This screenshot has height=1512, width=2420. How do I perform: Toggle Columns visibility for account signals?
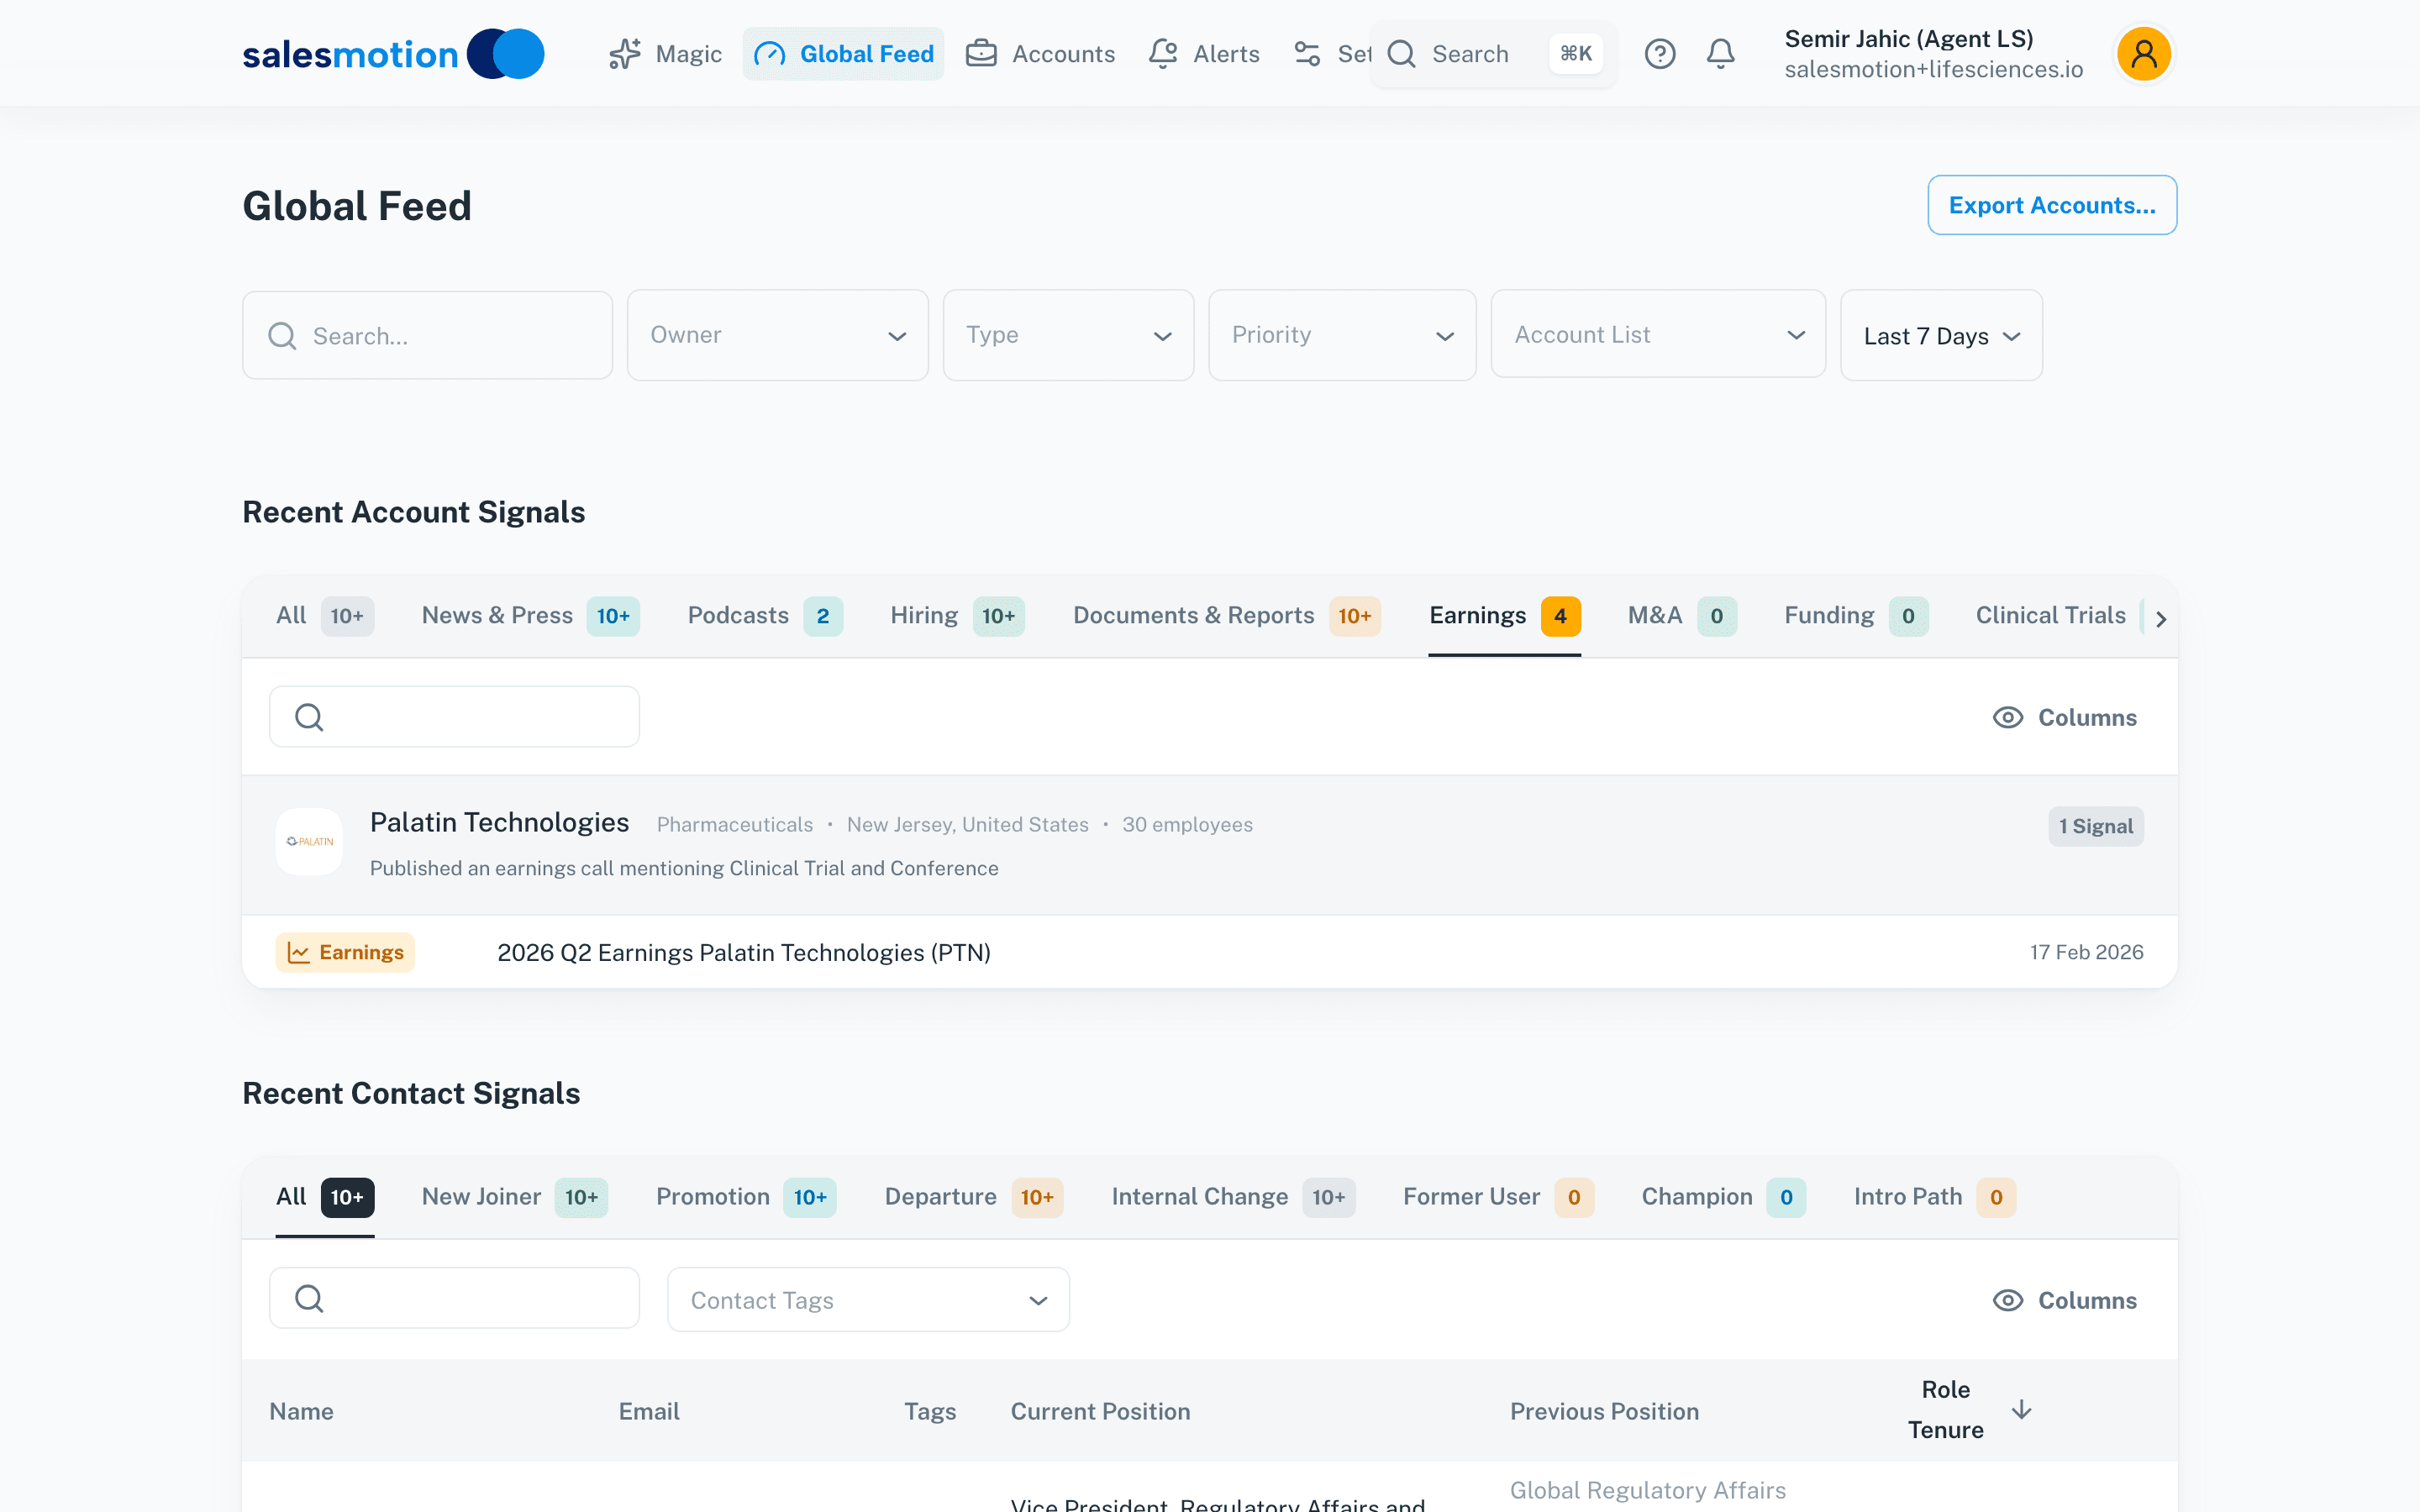click(x=2064, y=717)
